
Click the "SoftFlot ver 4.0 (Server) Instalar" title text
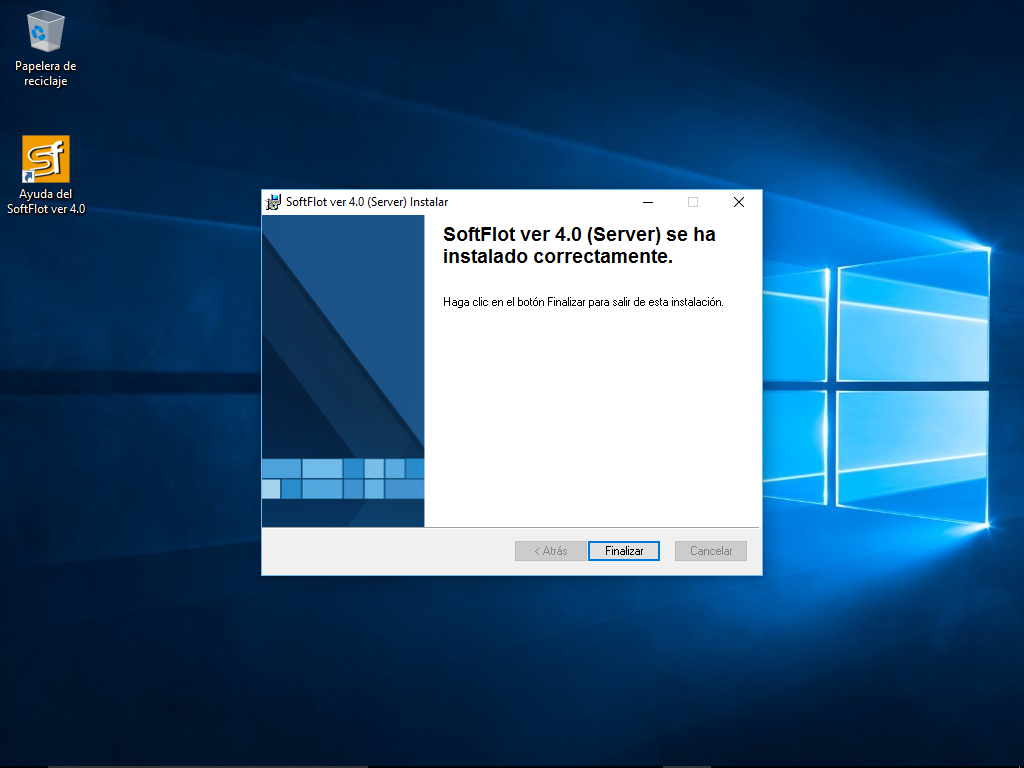point(367,202)
